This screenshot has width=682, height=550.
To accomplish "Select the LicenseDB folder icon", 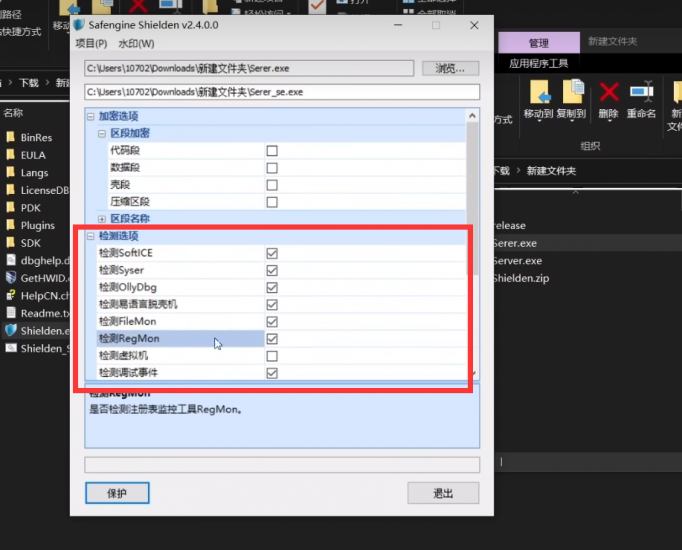I will [x=11, y=190].
